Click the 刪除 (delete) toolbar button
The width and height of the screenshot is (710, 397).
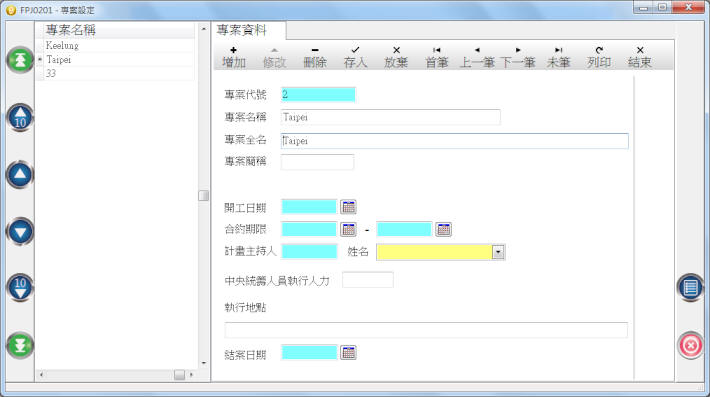[315, 57]
